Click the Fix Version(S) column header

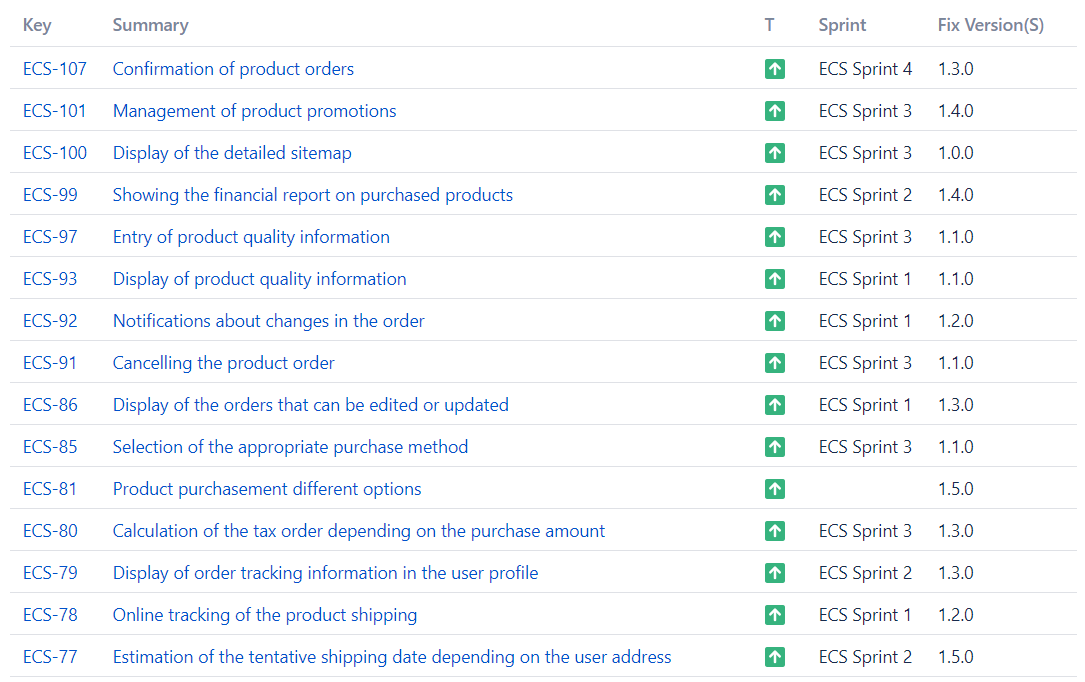tap(990, 25)
